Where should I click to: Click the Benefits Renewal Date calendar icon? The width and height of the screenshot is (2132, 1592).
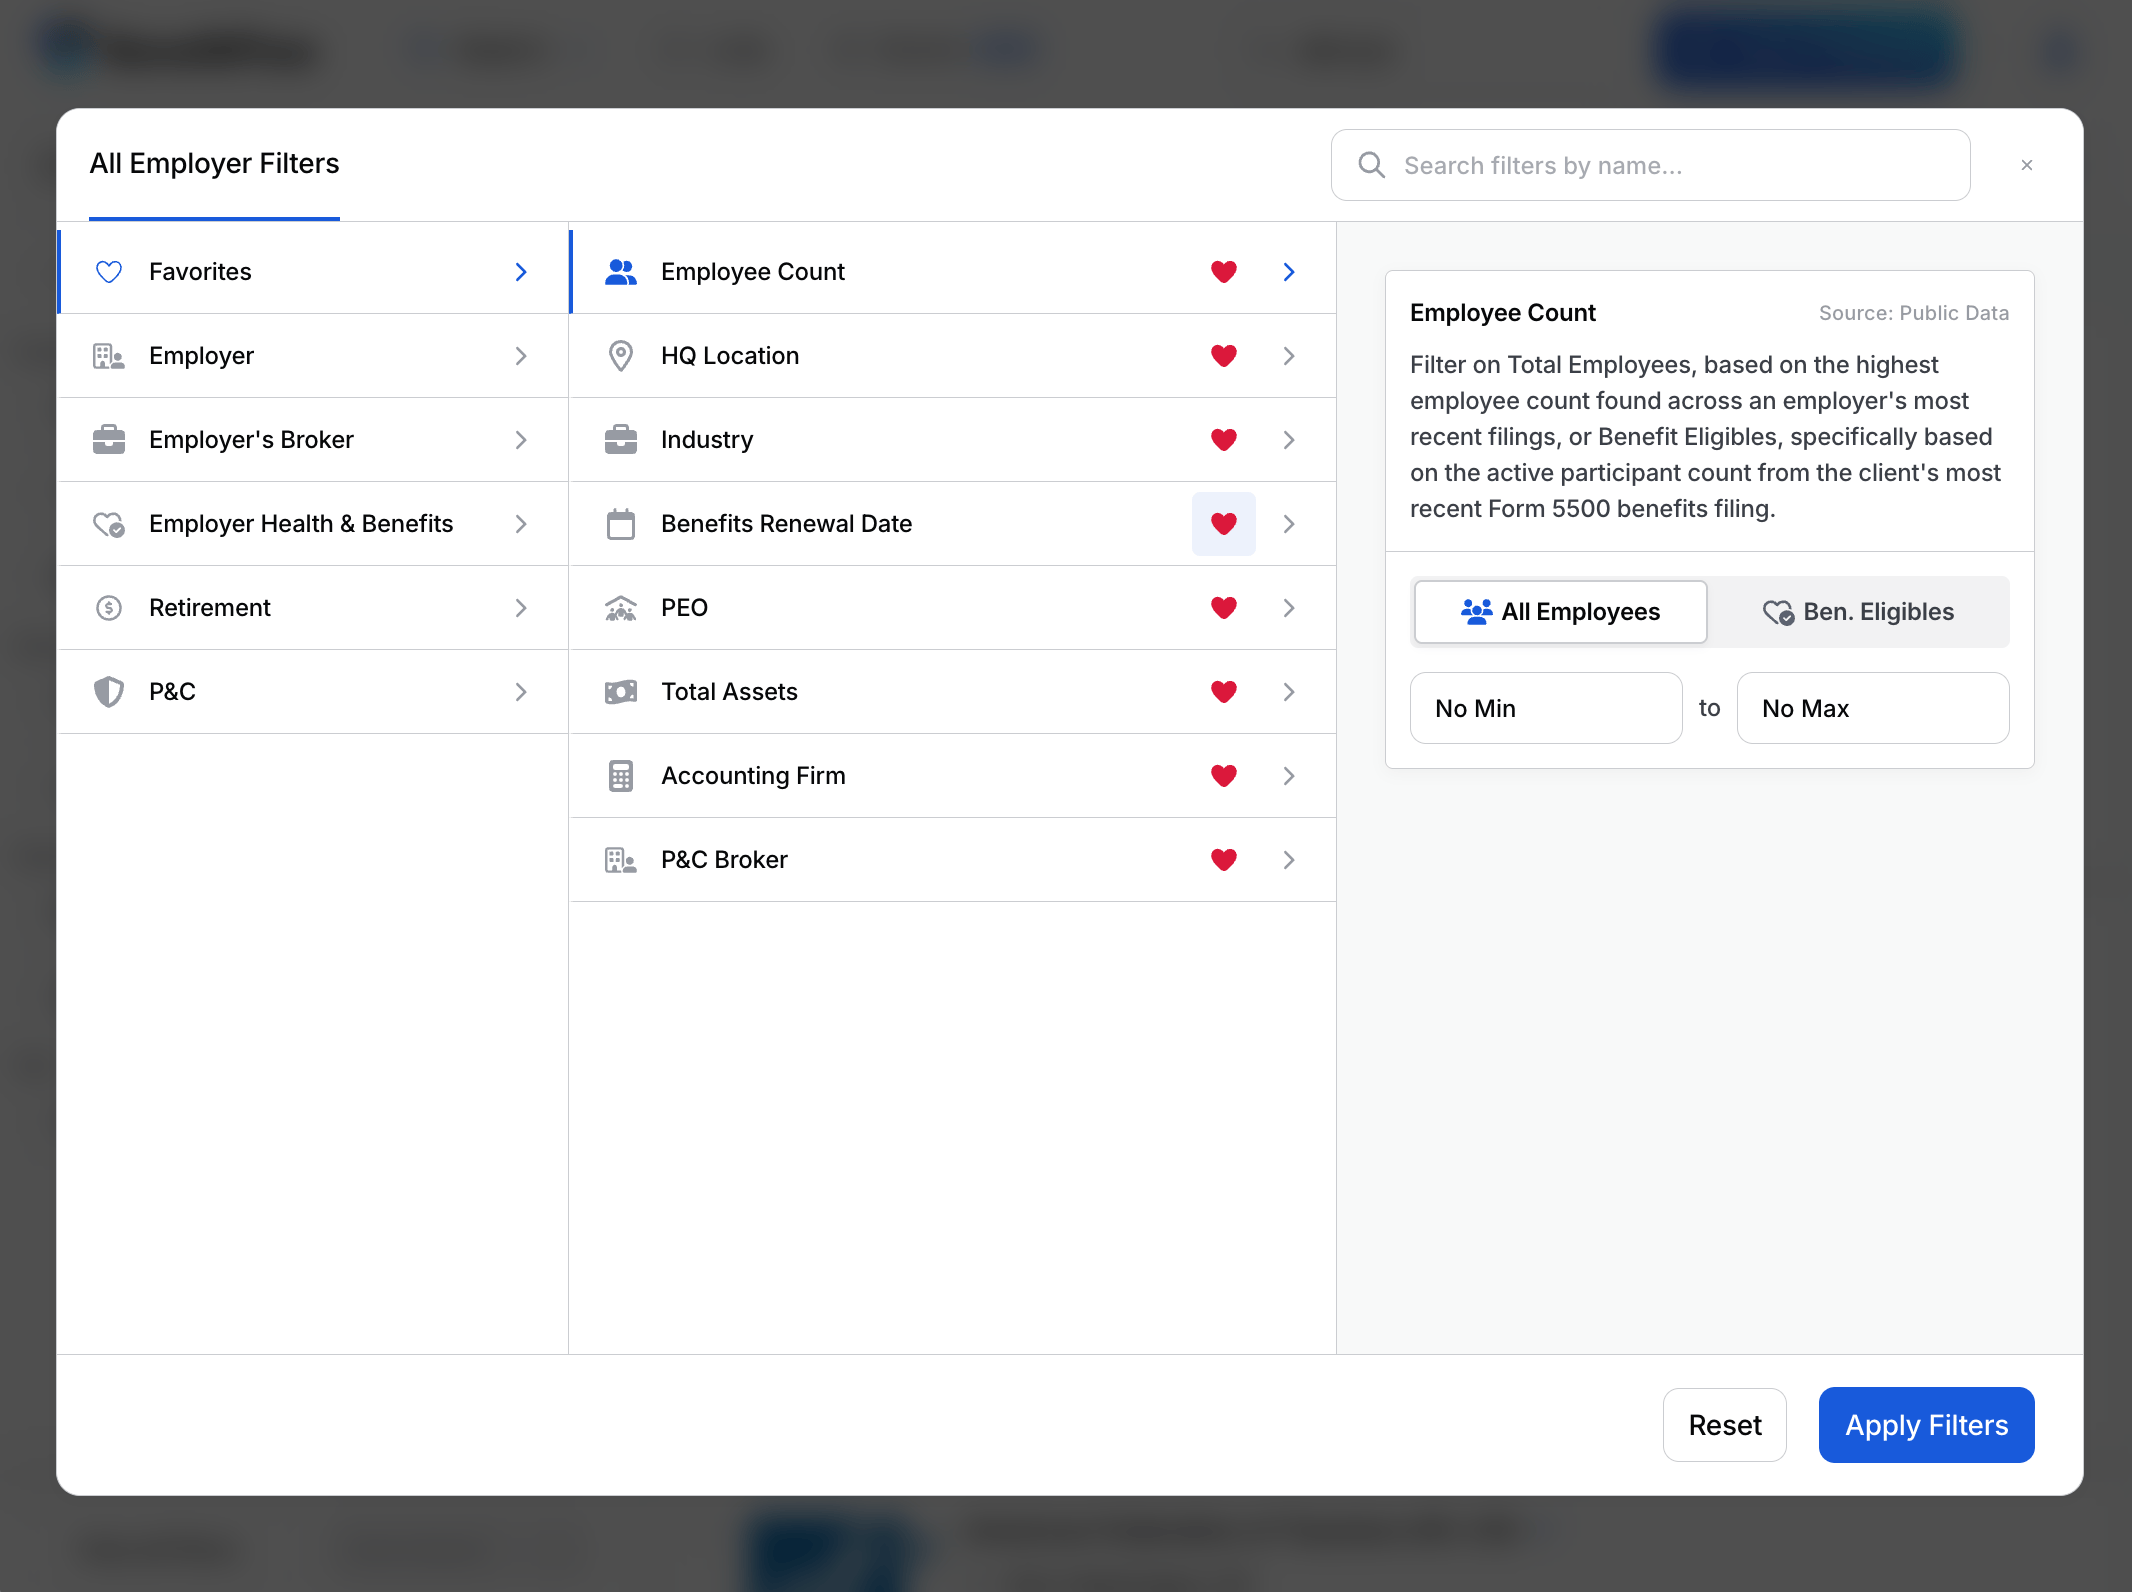click(621, 524)
